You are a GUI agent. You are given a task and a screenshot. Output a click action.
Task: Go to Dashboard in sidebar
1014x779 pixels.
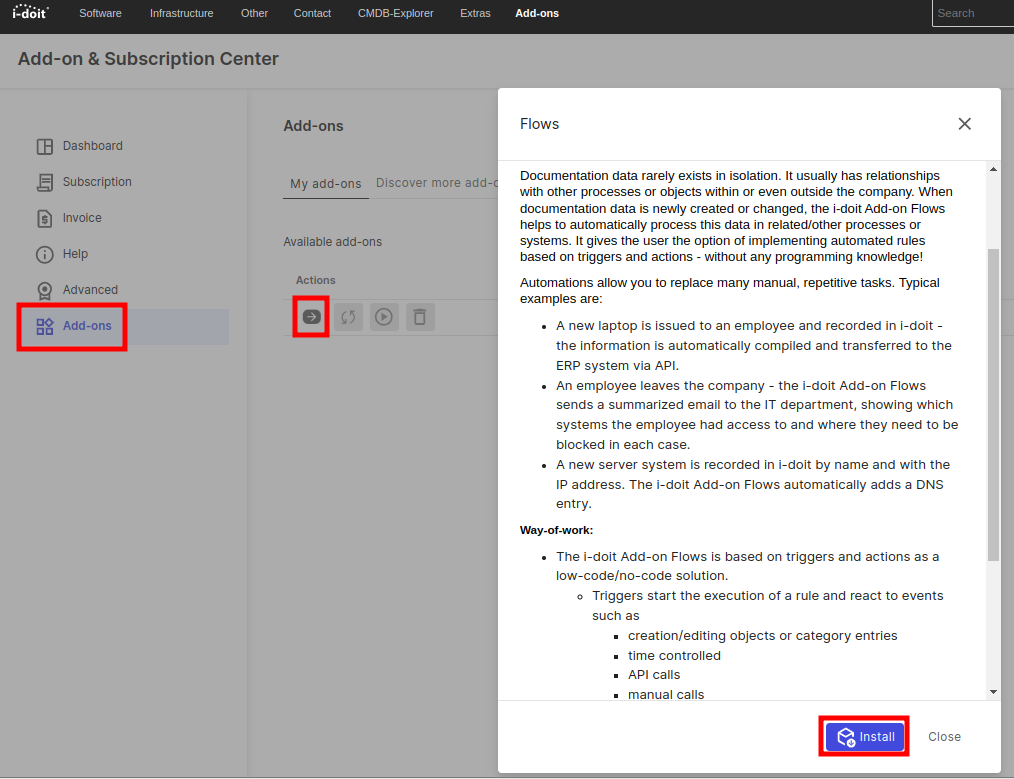point(92,146)
